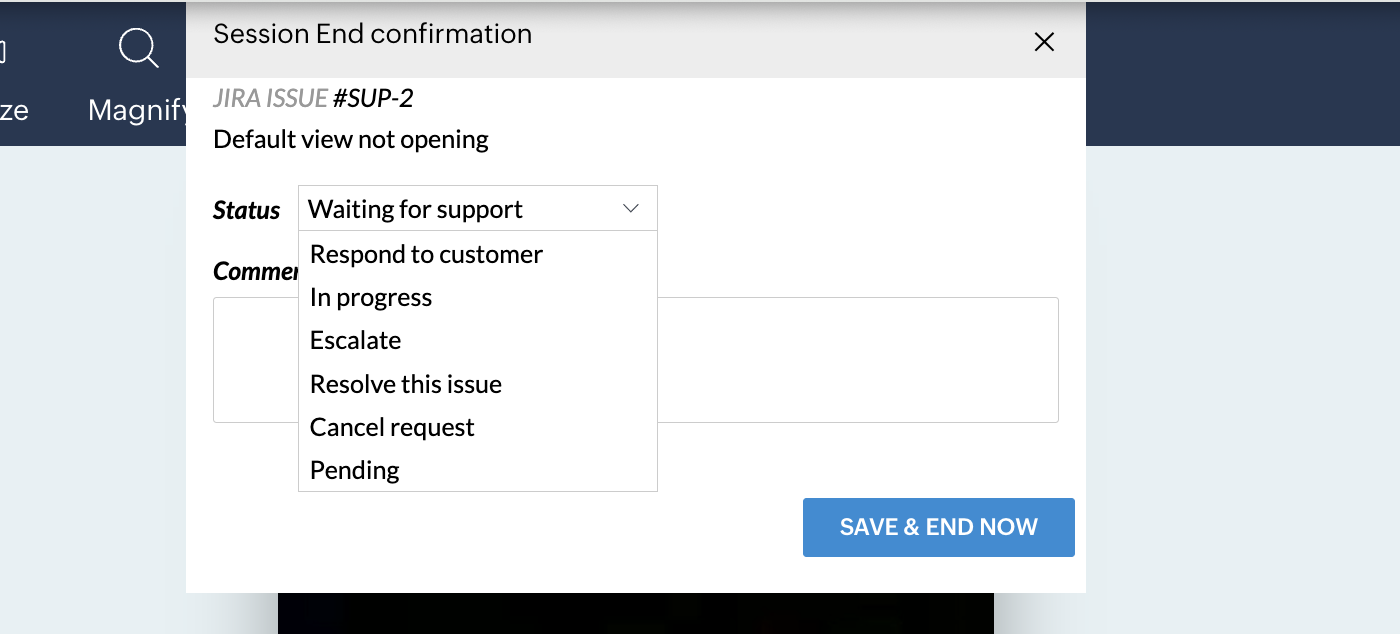This screenshot has width=1400, height=634.
Task: Close the Session End confirmation dialog
Action: coord(1044,42)
